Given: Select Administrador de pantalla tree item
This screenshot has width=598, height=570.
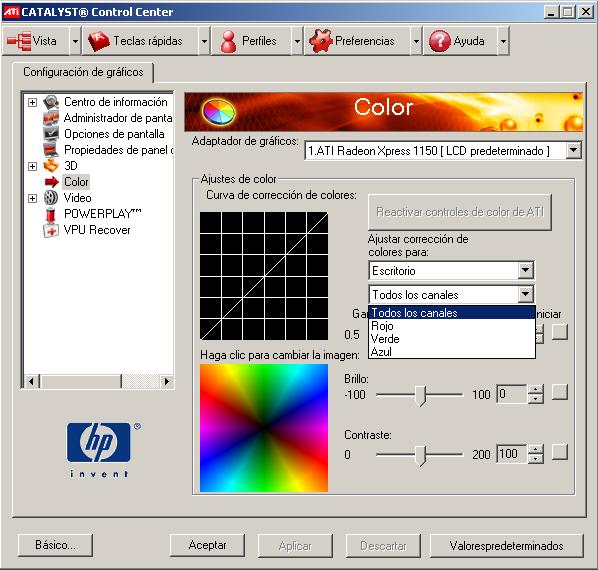Looking at the screenshot, I should pos(118,118).
